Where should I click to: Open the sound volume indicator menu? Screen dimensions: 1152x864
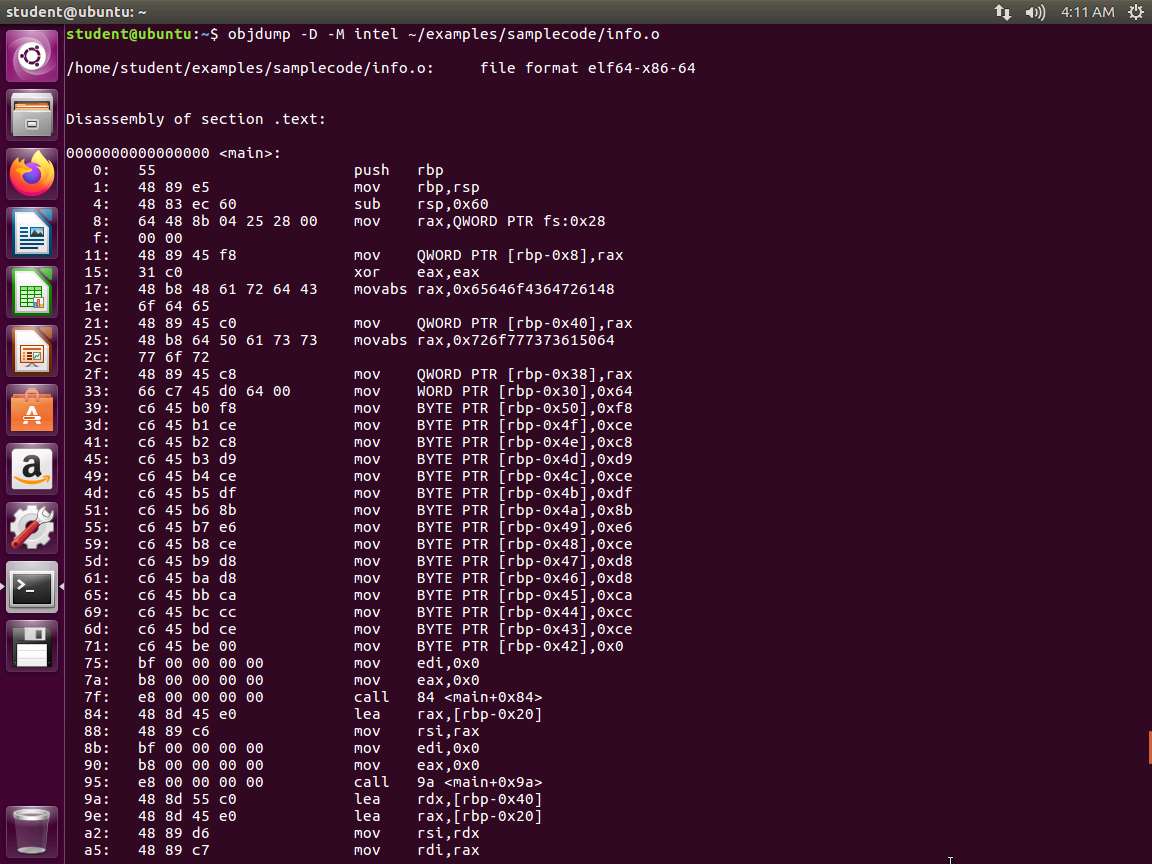pyautogui.click(x=1035, y=12)
